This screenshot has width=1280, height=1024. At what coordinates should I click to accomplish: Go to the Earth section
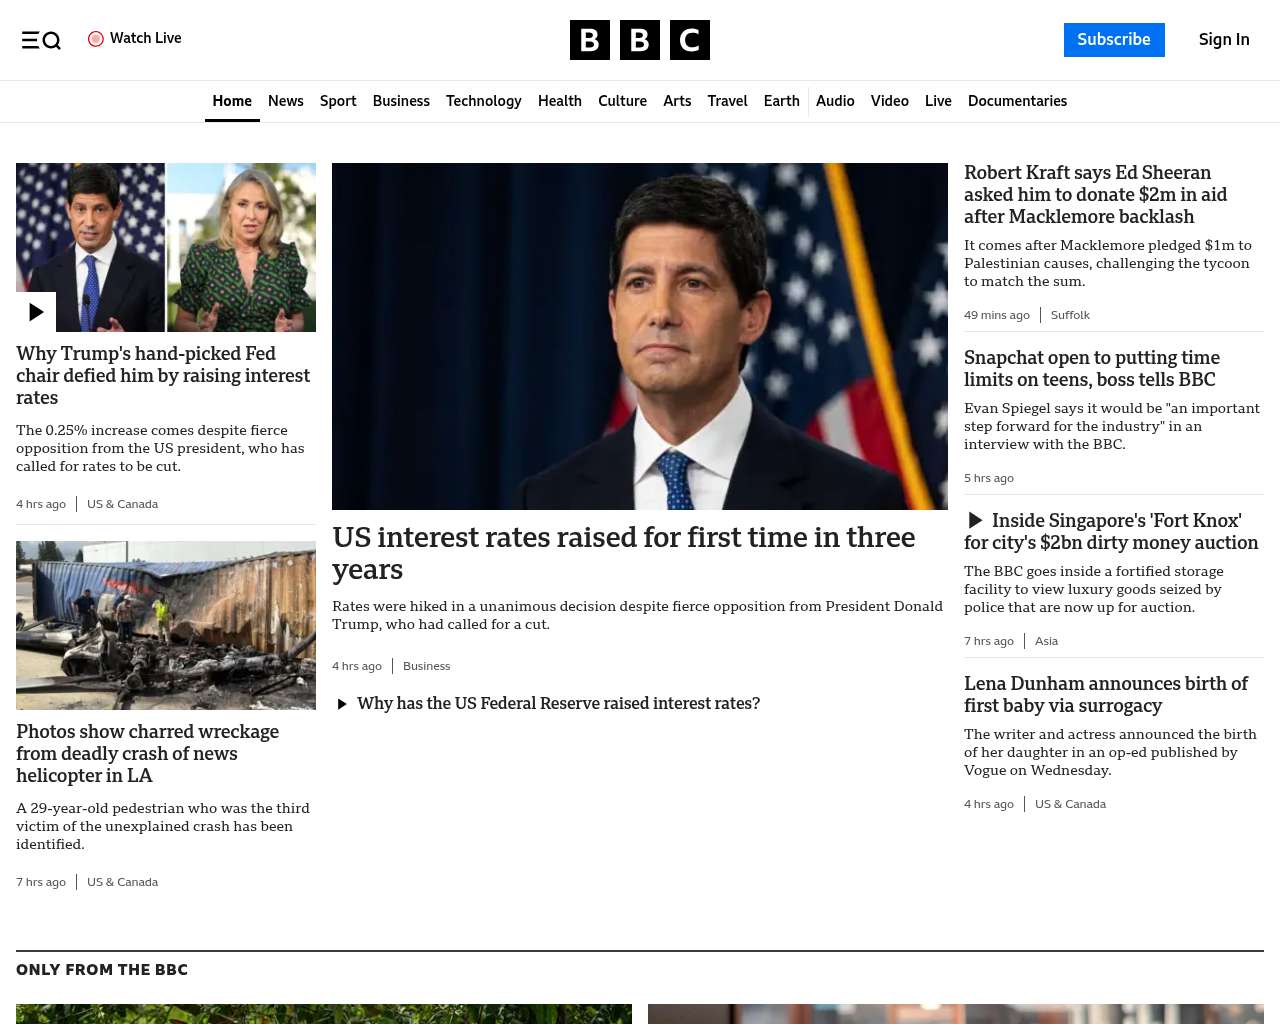[x=781, y=101]
